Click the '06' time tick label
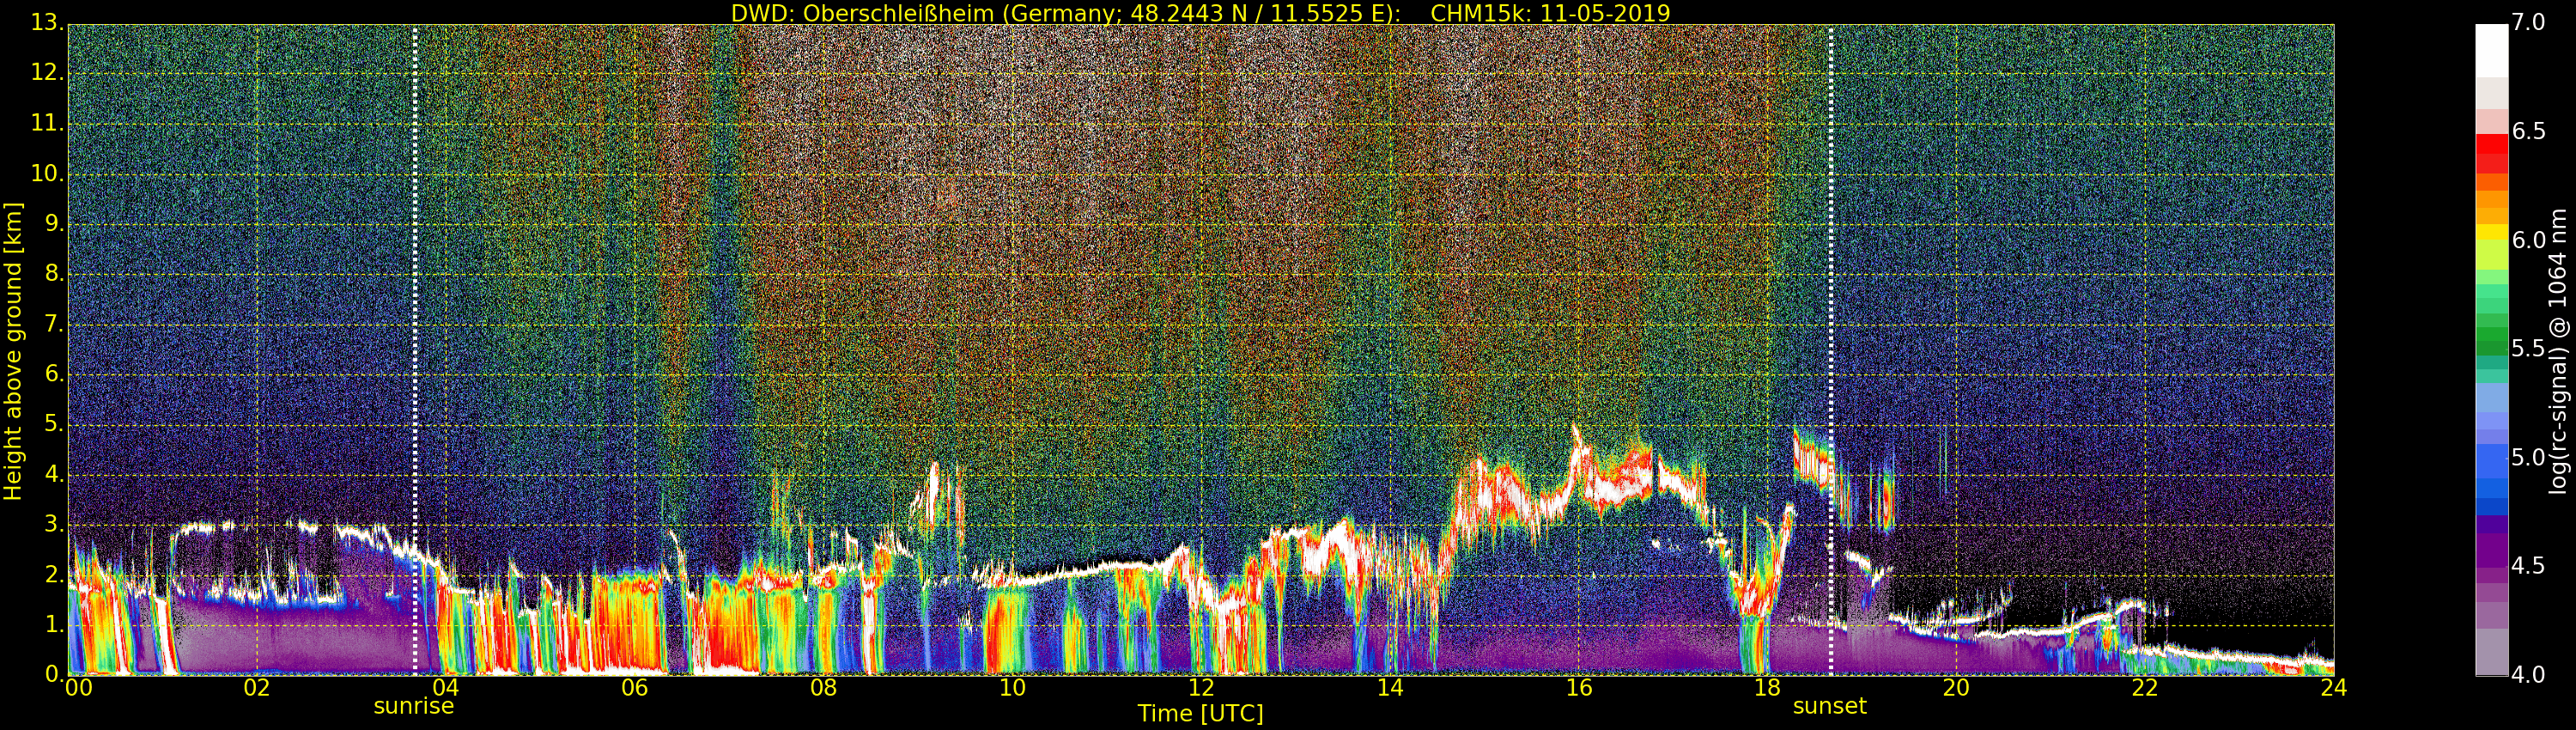 pyautogui.click(x=635, y=688)
